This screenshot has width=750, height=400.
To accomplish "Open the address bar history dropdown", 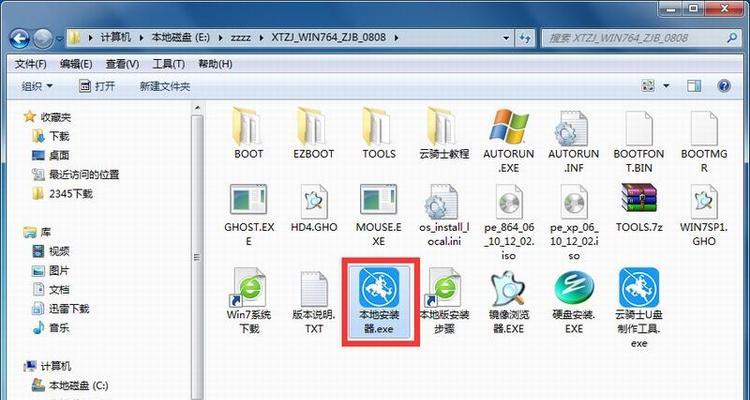I will (x=506, y=38).
